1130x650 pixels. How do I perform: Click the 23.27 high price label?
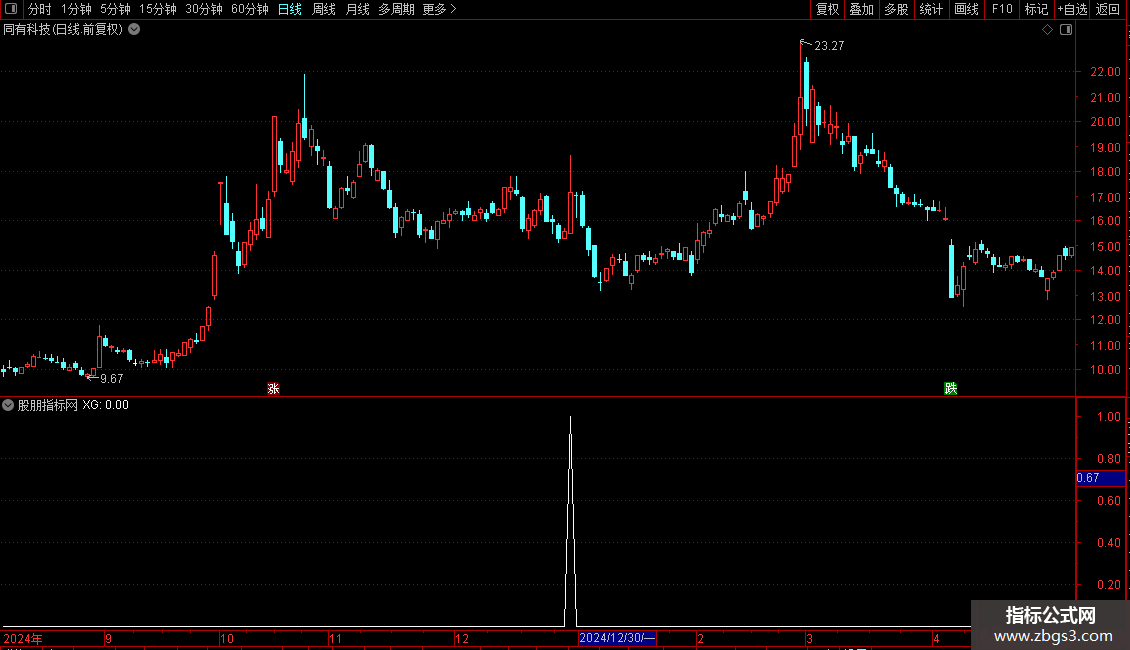(829, 46)
